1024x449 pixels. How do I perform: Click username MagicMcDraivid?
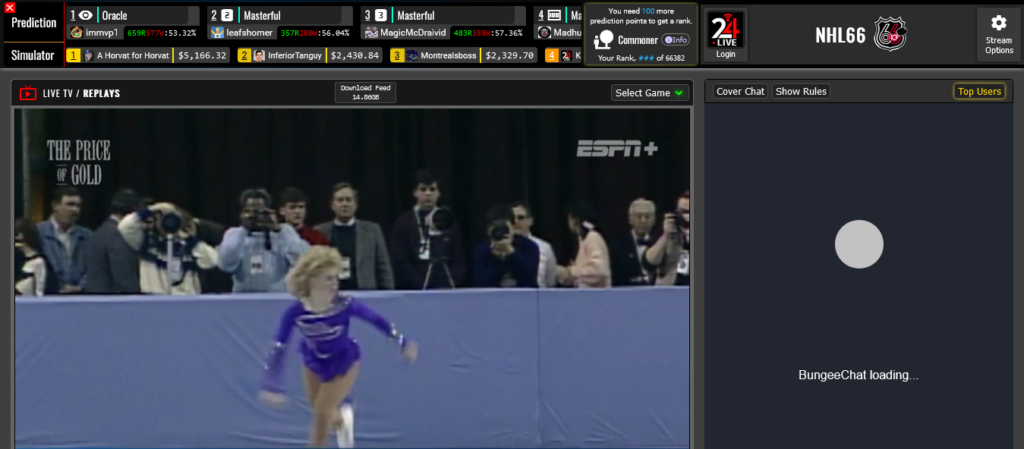click(411, 33)
